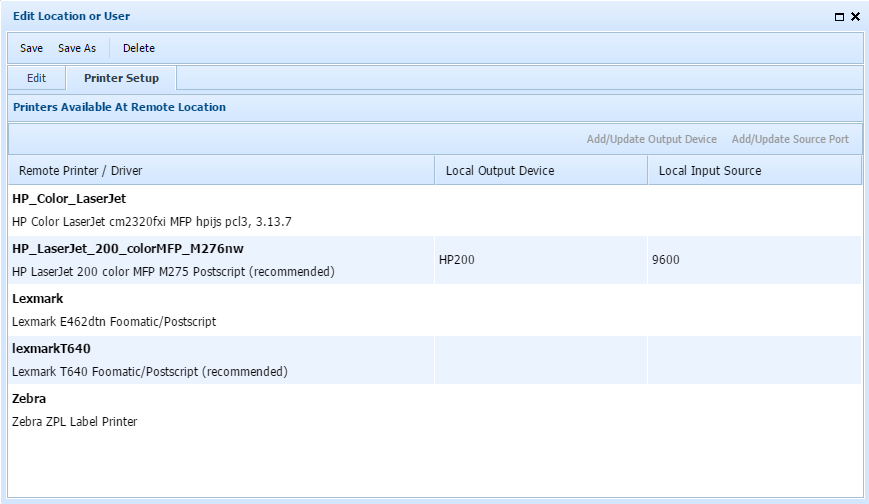Click the Save As button
This screenshot has height=504, width=869.
click(77, 48)
